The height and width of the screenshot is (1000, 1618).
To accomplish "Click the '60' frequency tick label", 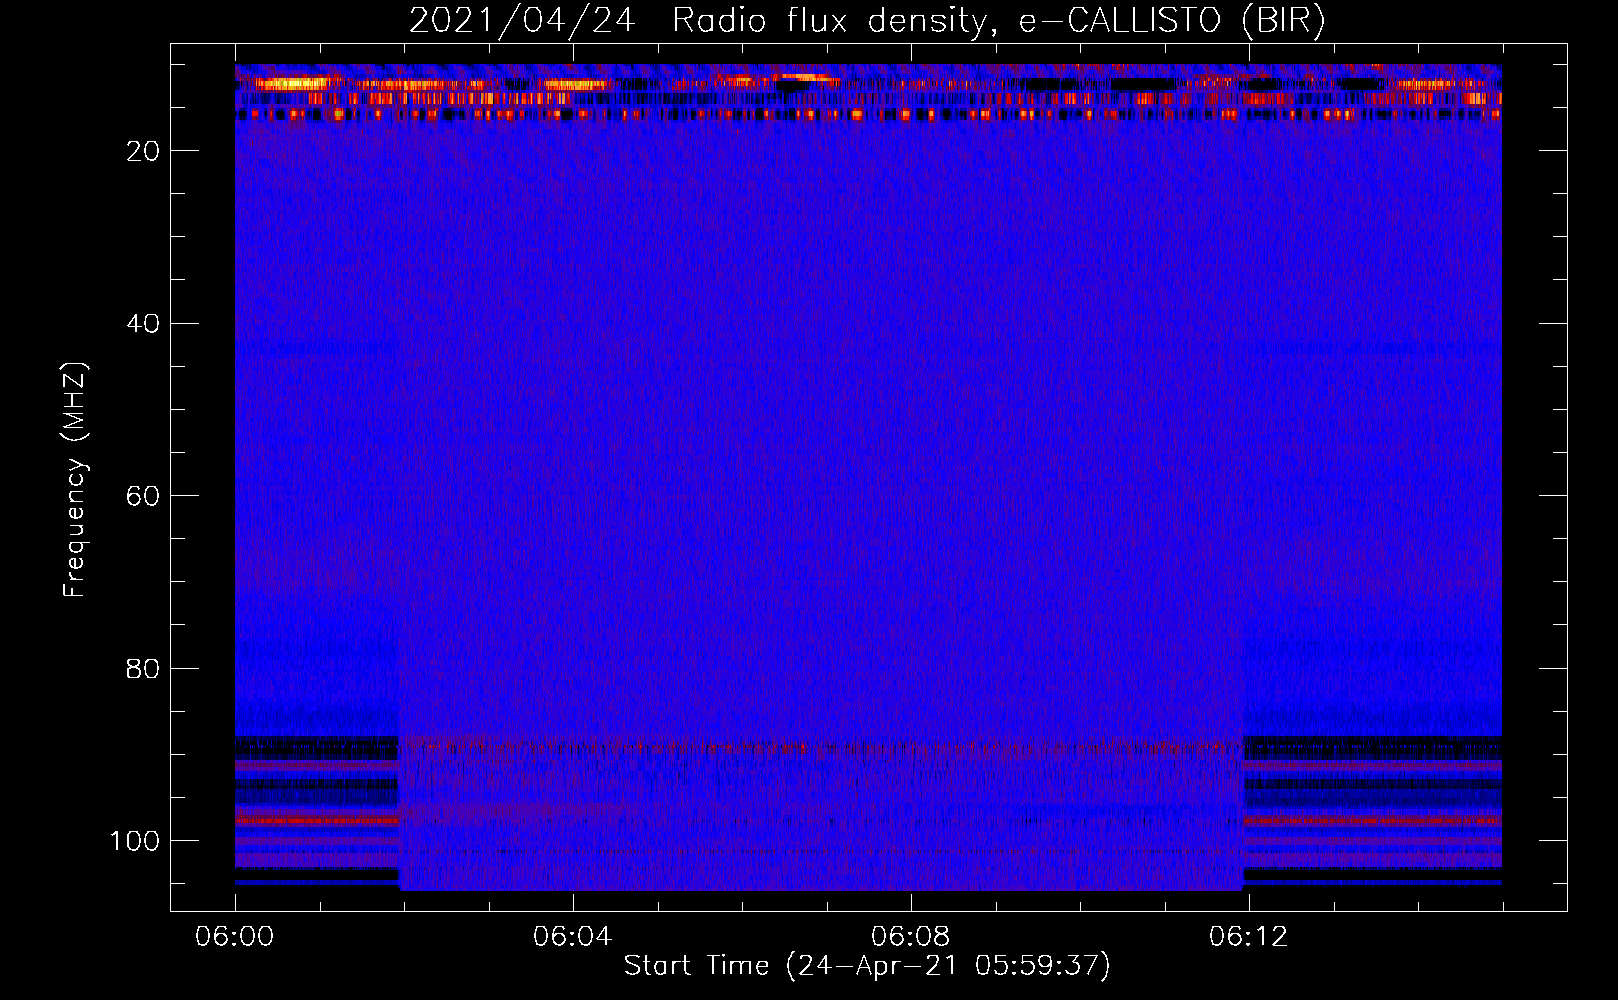I will (x=144, y=496).
